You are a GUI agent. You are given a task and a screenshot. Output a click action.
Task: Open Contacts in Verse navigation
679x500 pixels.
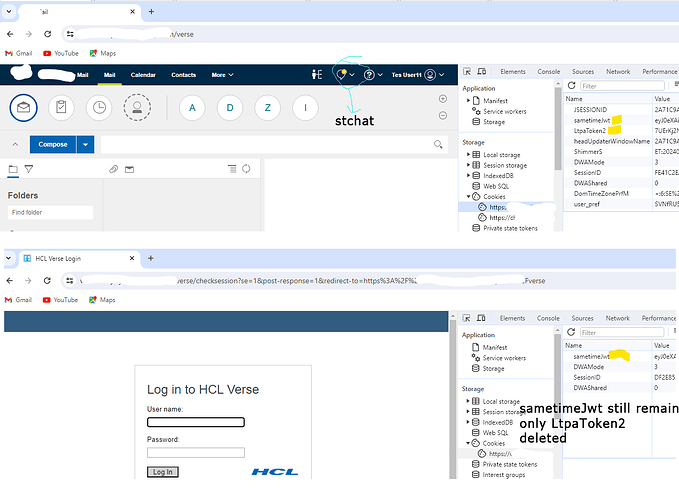(184, 75)
